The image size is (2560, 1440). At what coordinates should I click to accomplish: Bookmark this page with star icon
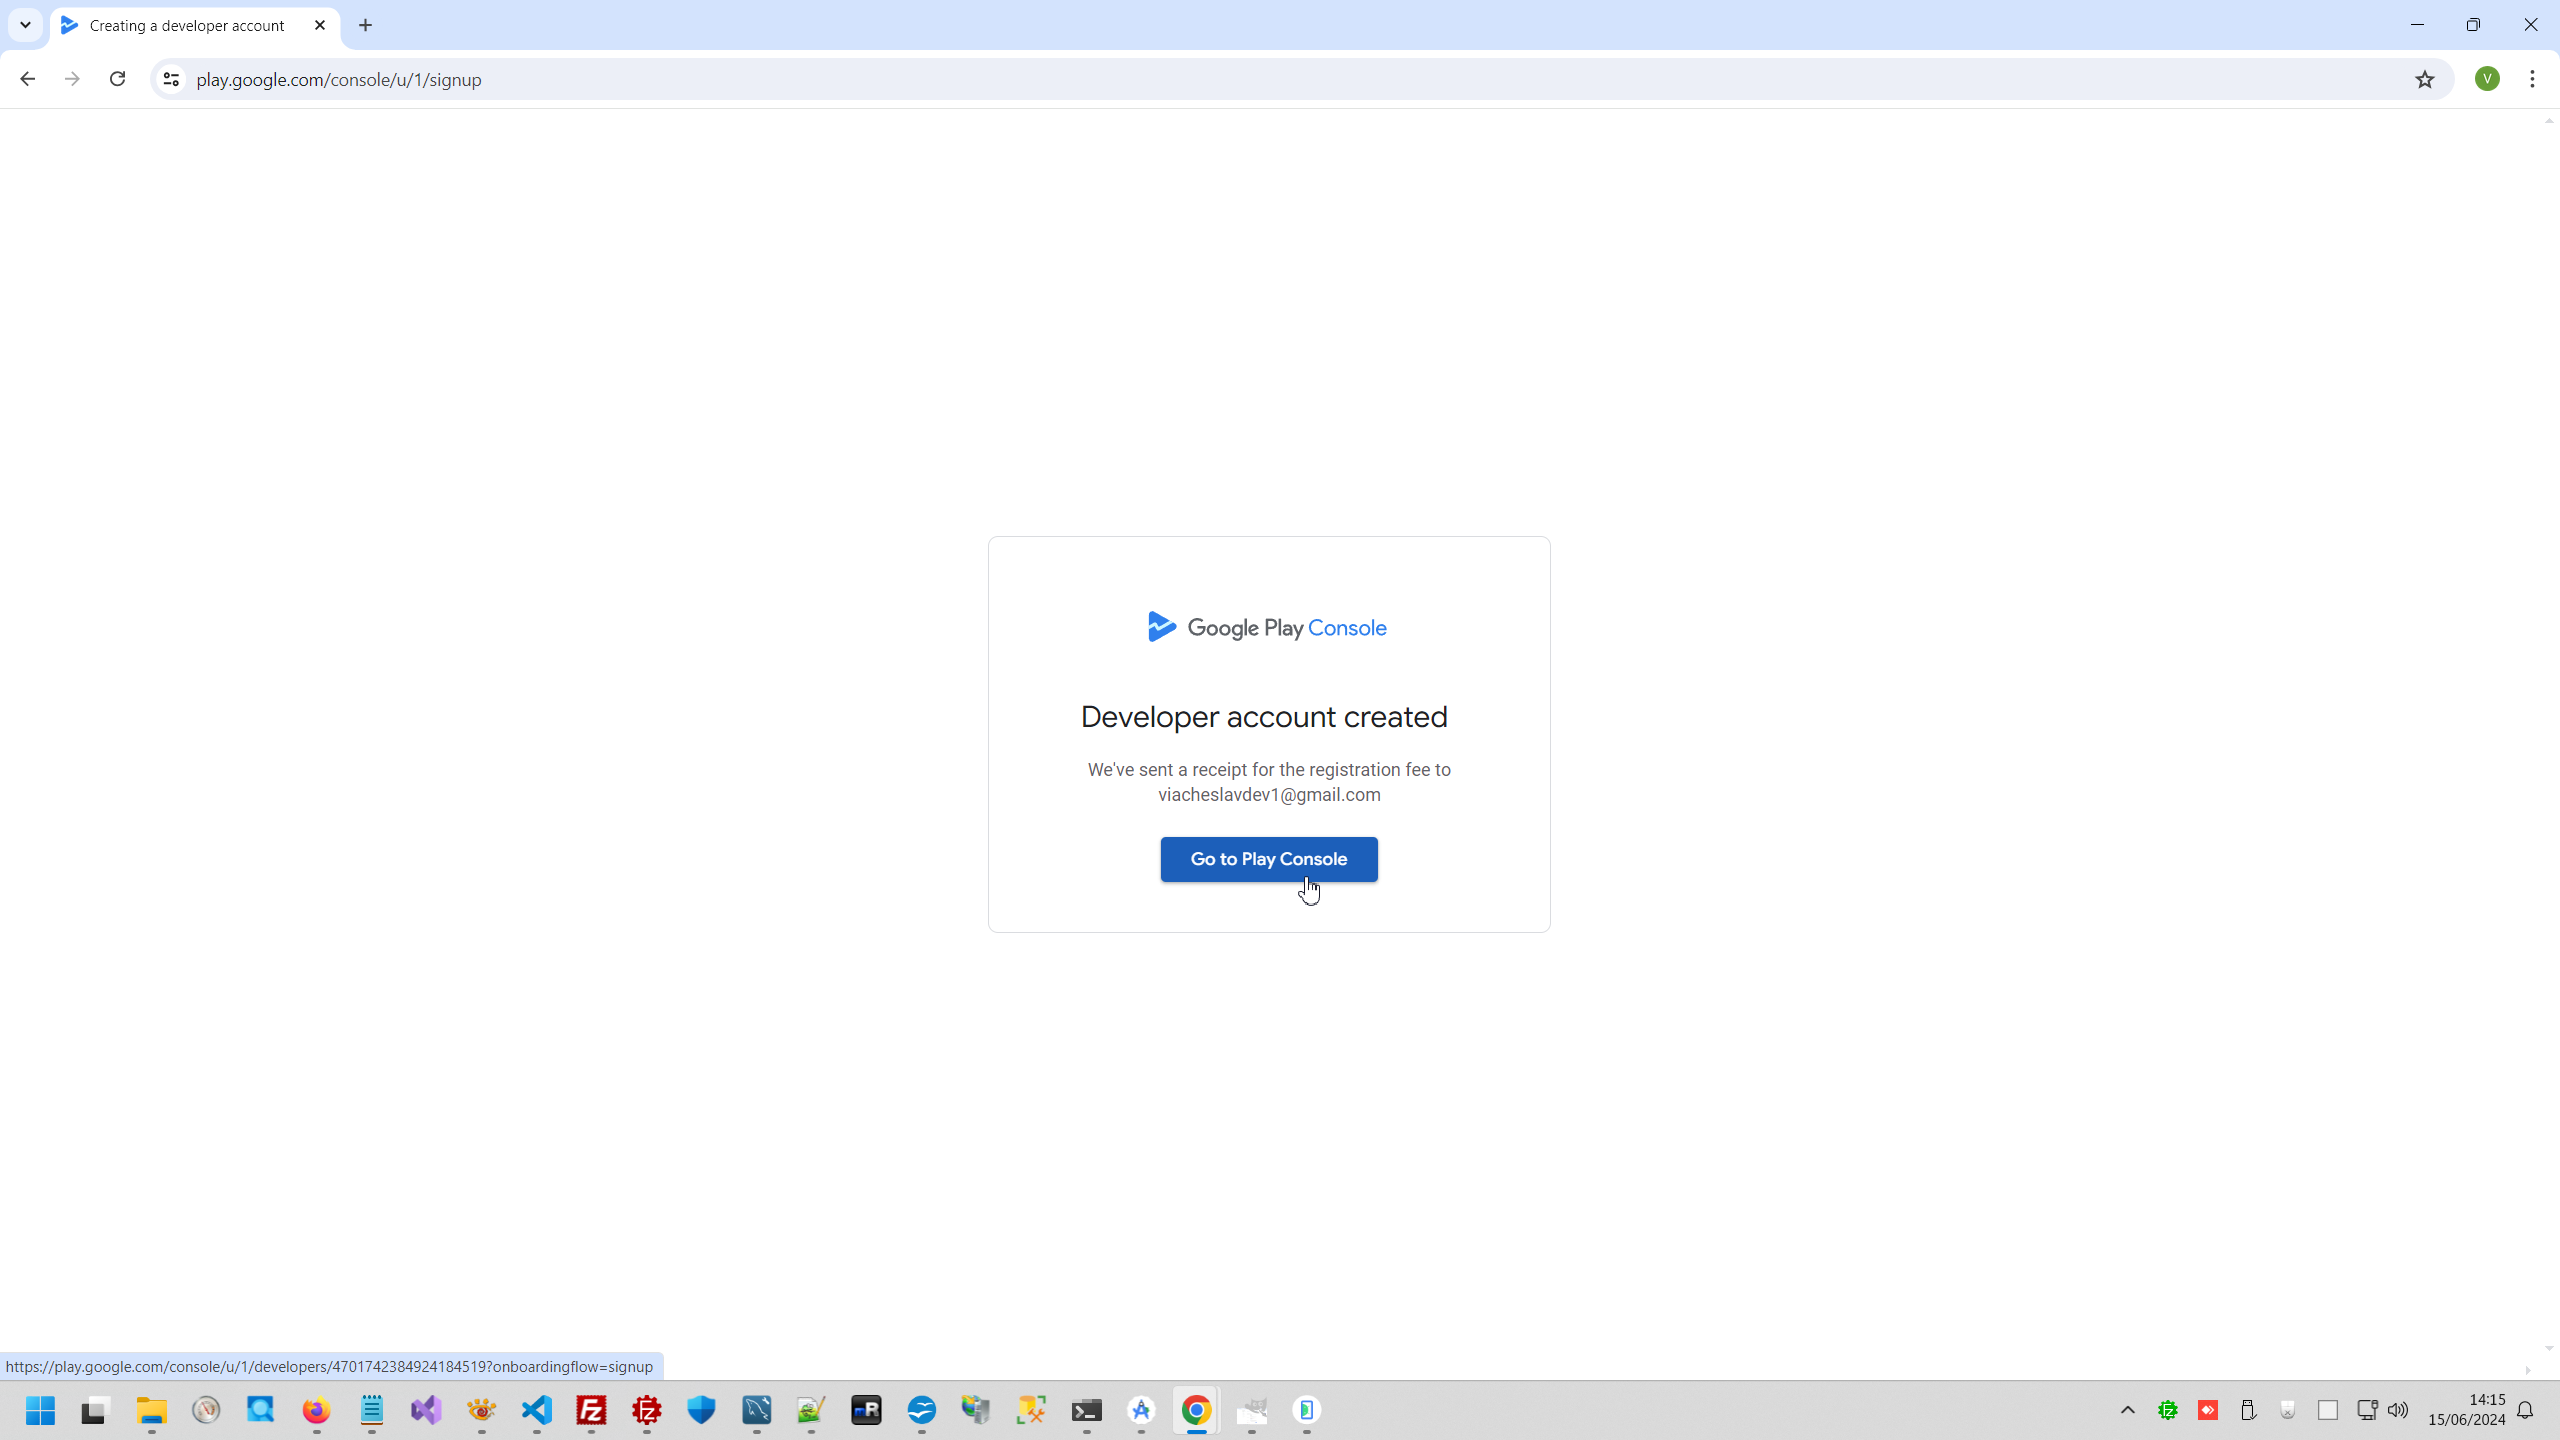coord(2425,79)
